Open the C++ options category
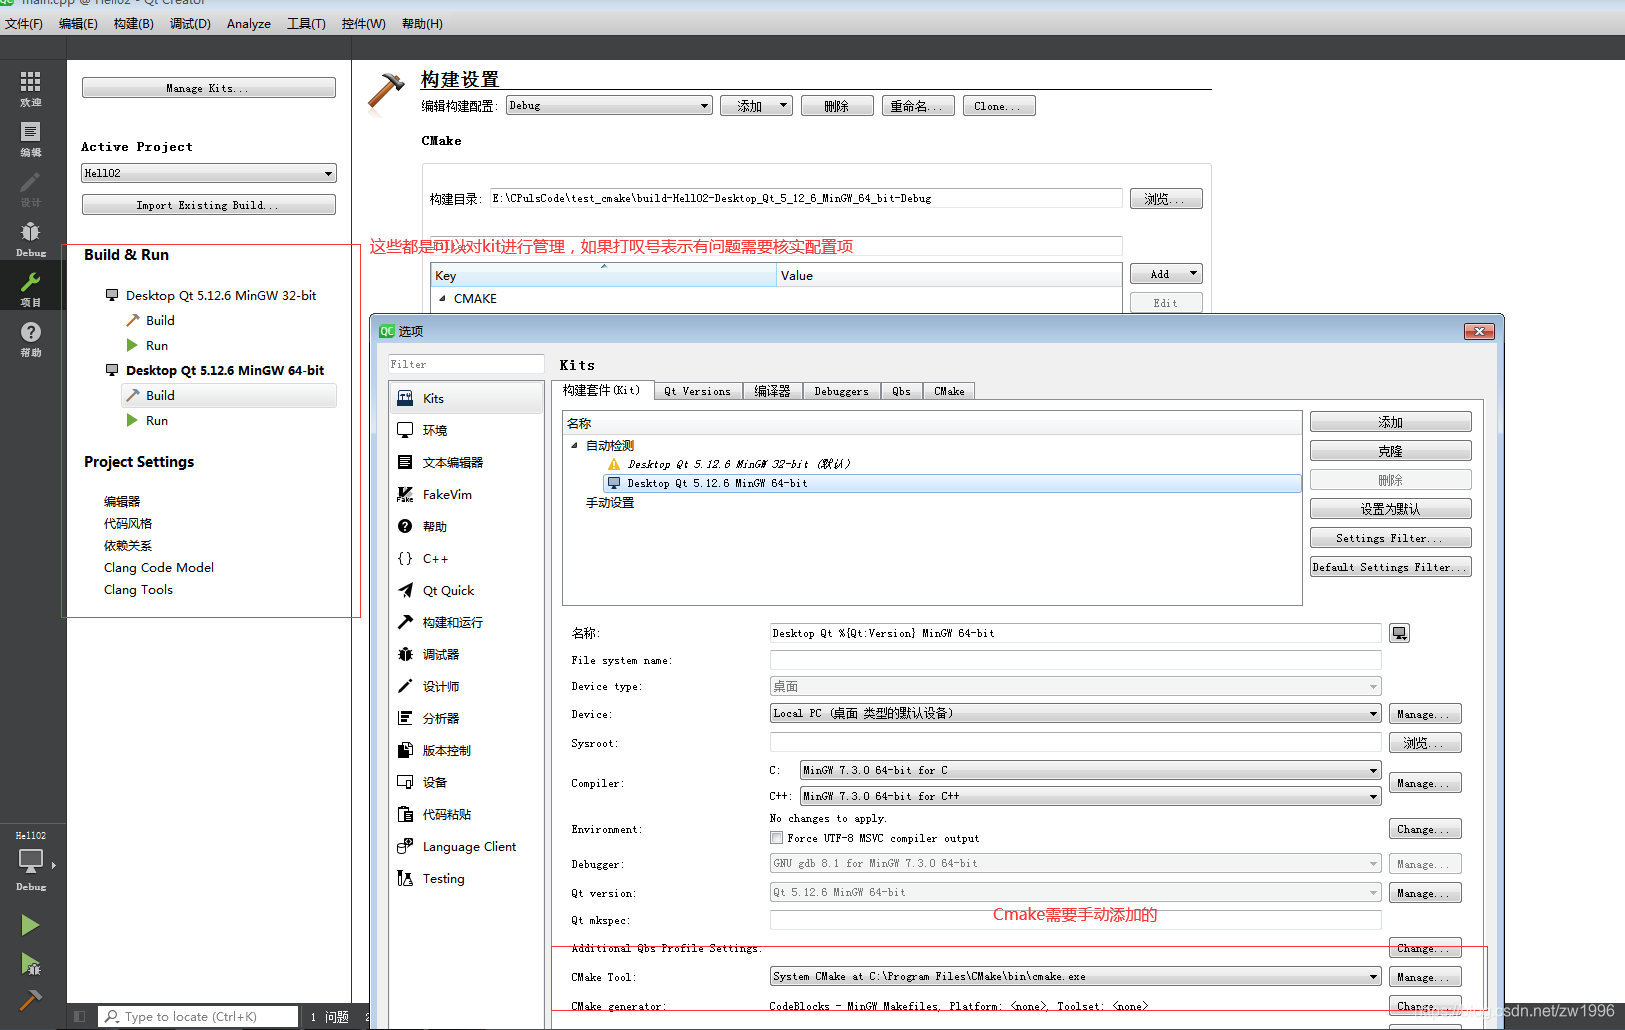1625x1030 pixels. [x=466, y=558]
